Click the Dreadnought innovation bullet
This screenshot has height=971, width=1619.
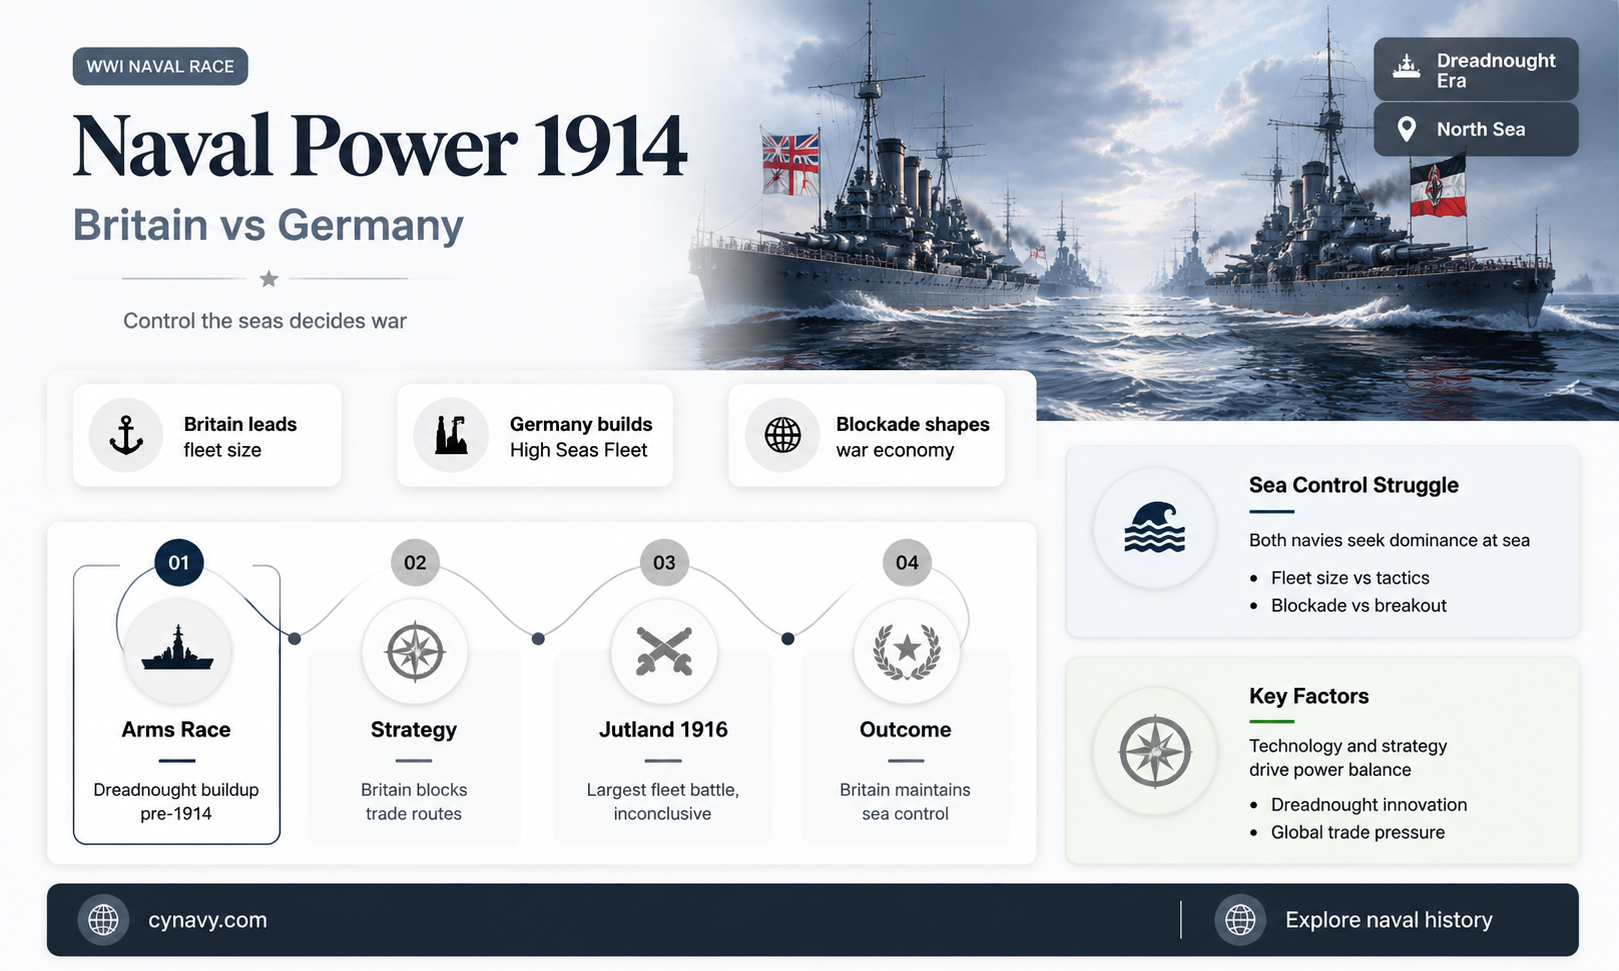1368,805
